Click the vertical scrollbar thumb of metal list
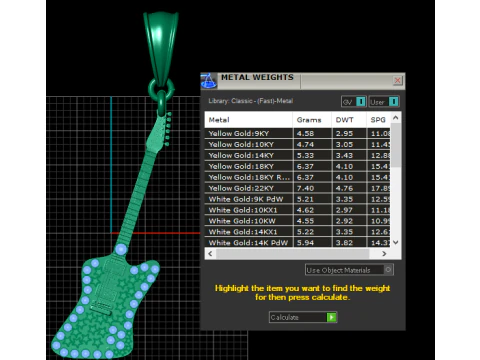This screenshot has width=480, height=360. click(396, 145)
